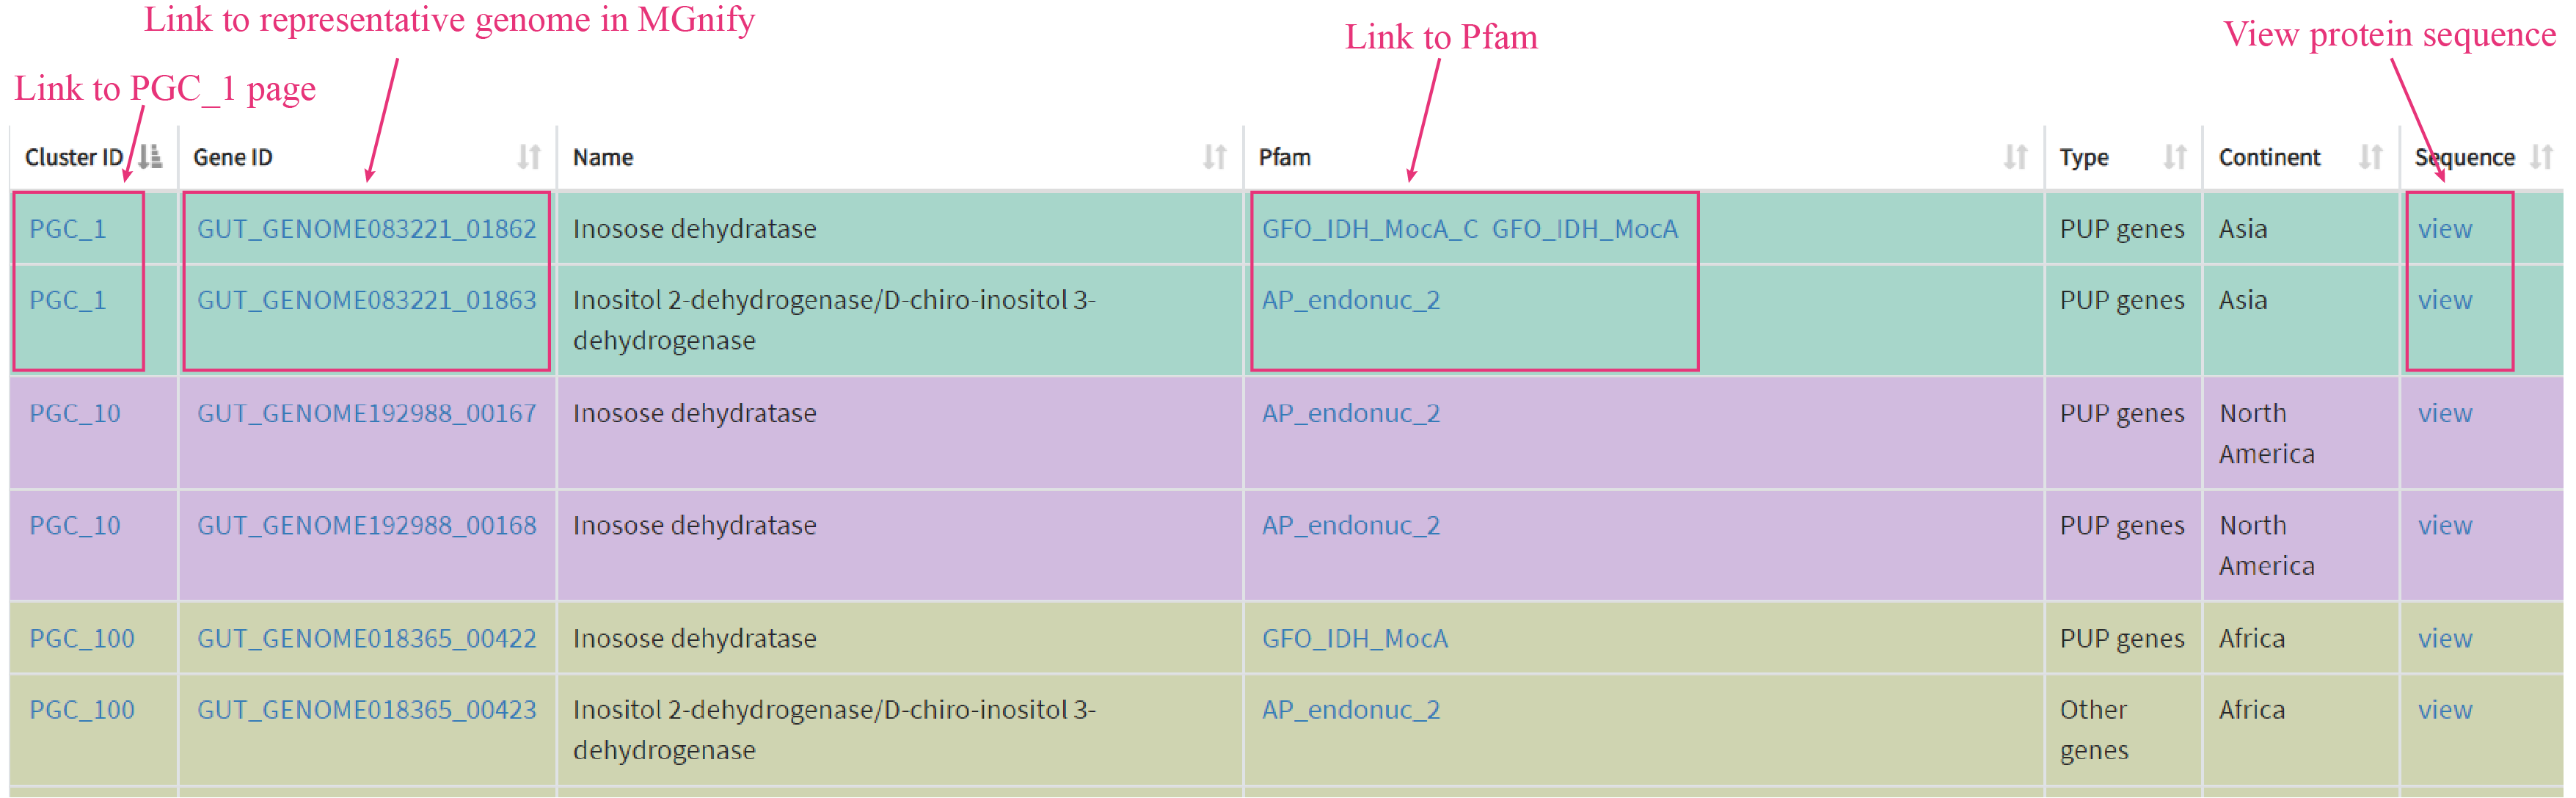Open gene GUT_GENOME018365_00422 link
This screenshot has height=798, width=2576.
(x=366, y=638)
